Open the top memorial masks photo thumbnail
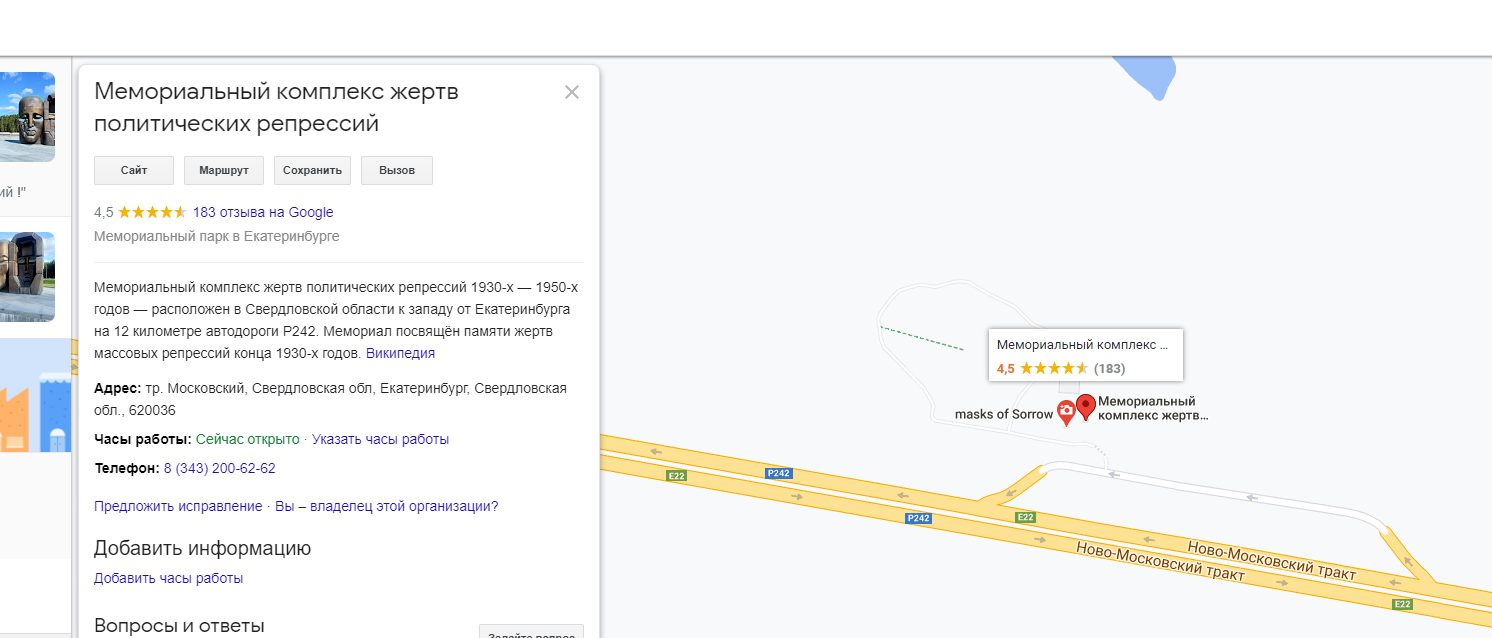Viewport: 1492px width, 638px height. [x=27, y=117]
